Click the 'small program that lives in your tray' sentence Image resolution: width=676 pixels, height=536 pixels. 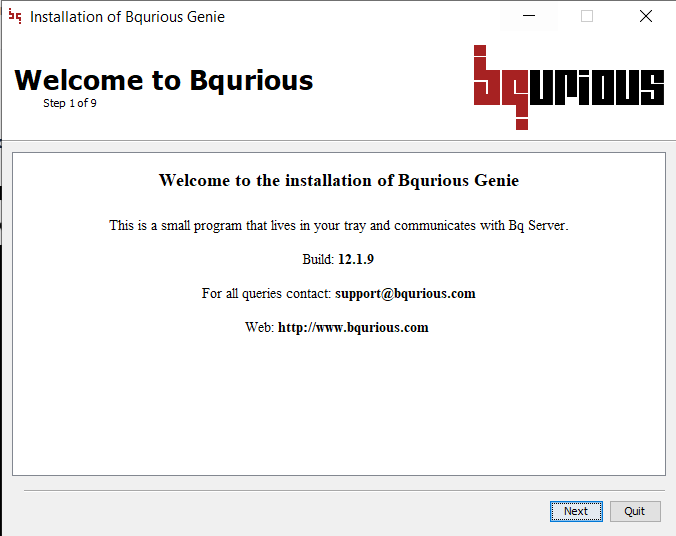(x=339, y=226)
